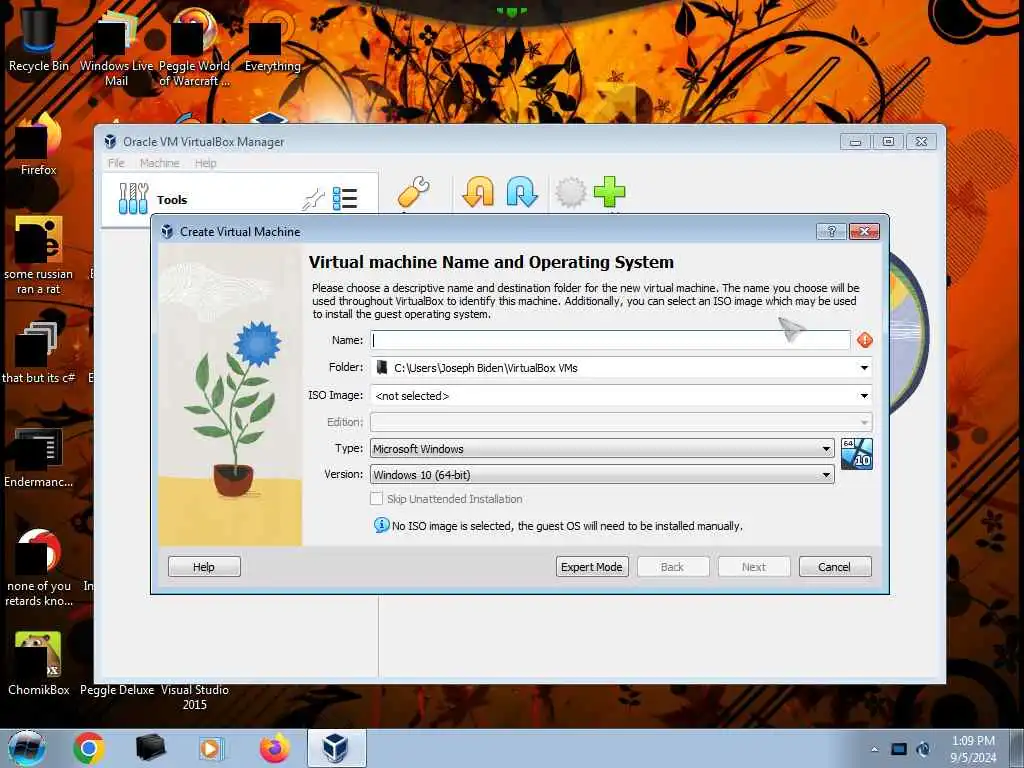Open Firefox from the taskbar
Viewport: 1024px width, 768px height.
pyautogui.click(x=275, y=748)
